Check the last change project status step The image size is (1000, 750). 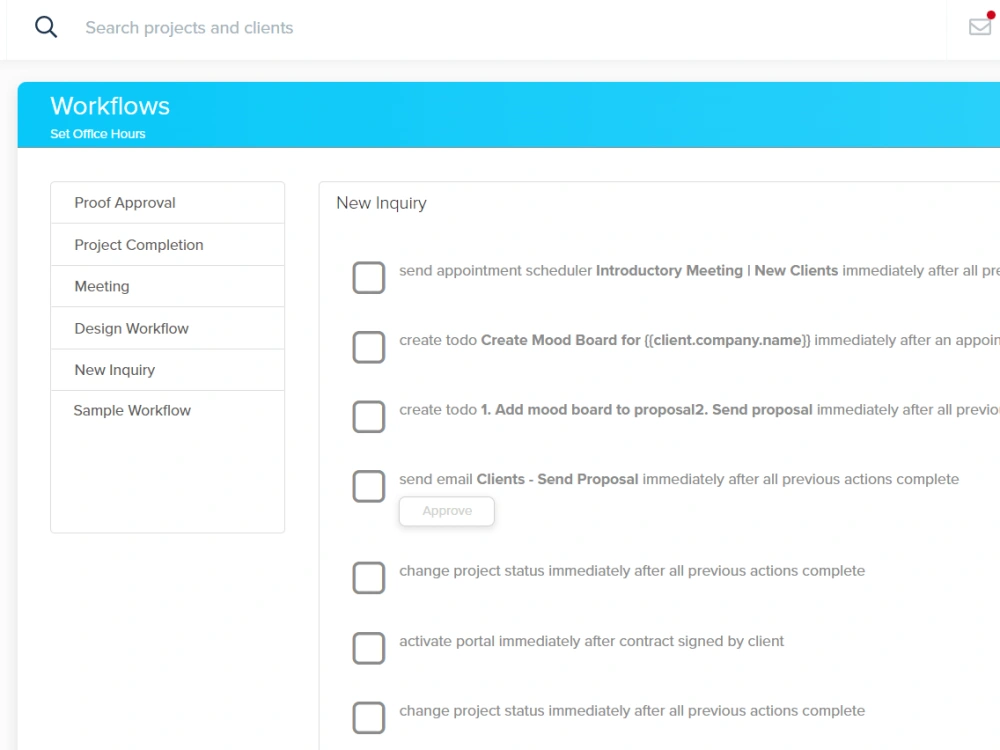pyautogui.click(x=369, y=717)
